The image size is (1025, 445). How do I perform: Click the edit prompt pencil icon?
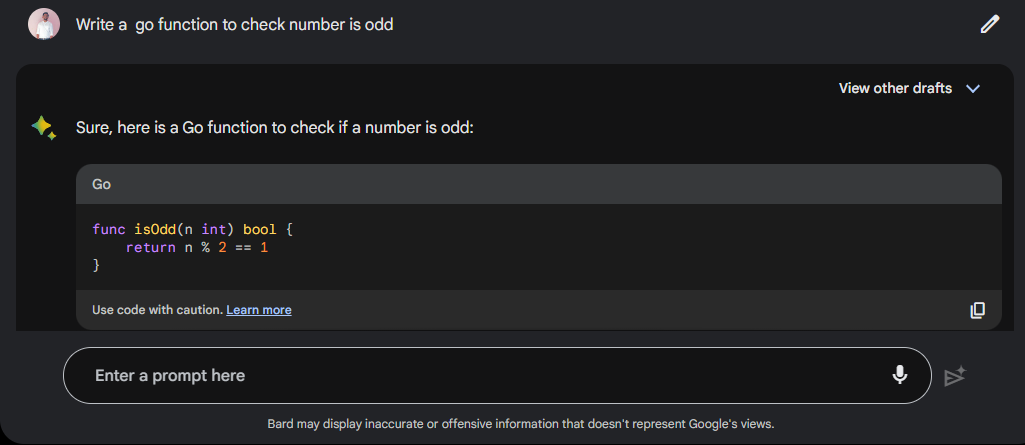990,24
